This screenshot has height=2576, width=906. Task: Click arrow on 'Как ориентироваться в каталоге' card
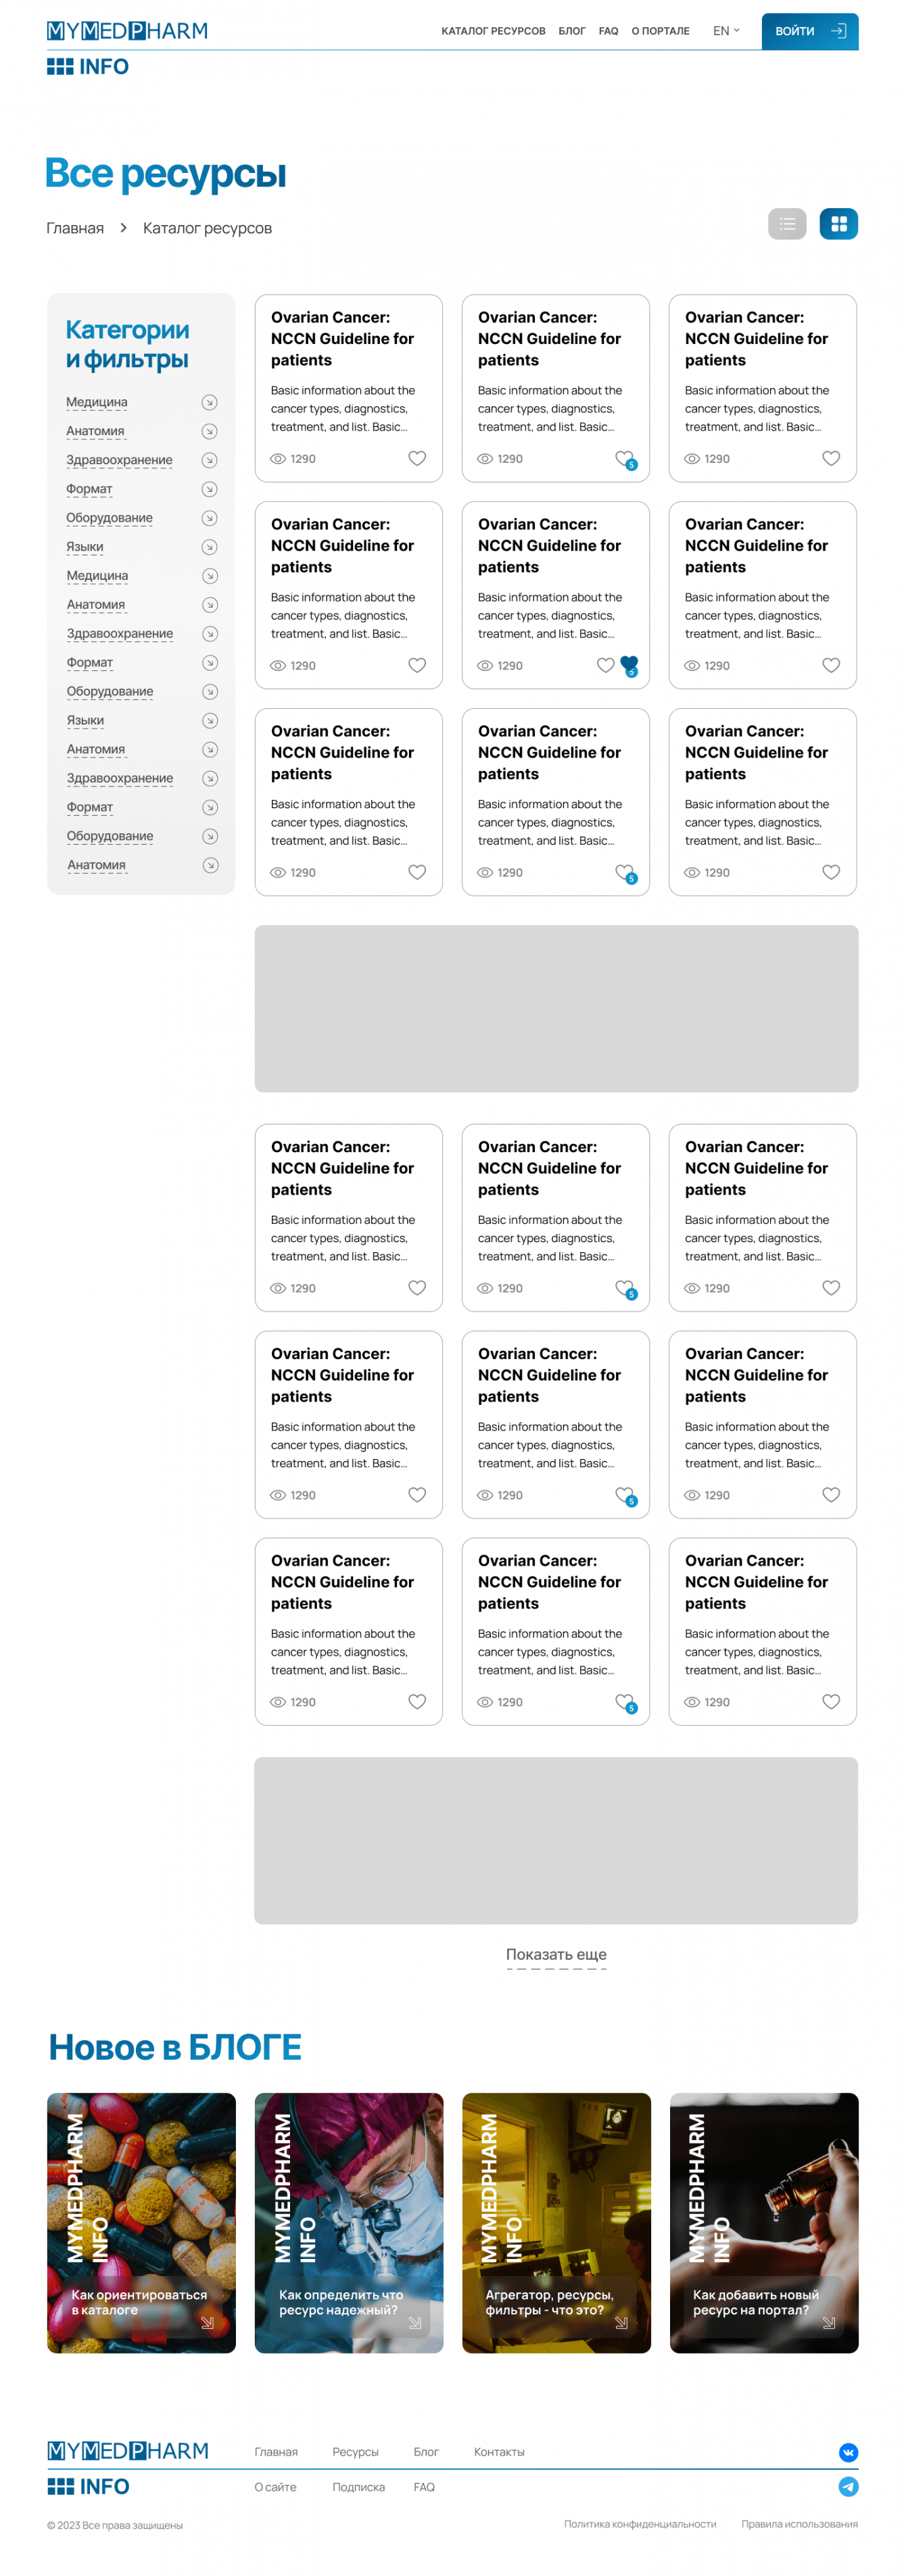(207, 2322)
